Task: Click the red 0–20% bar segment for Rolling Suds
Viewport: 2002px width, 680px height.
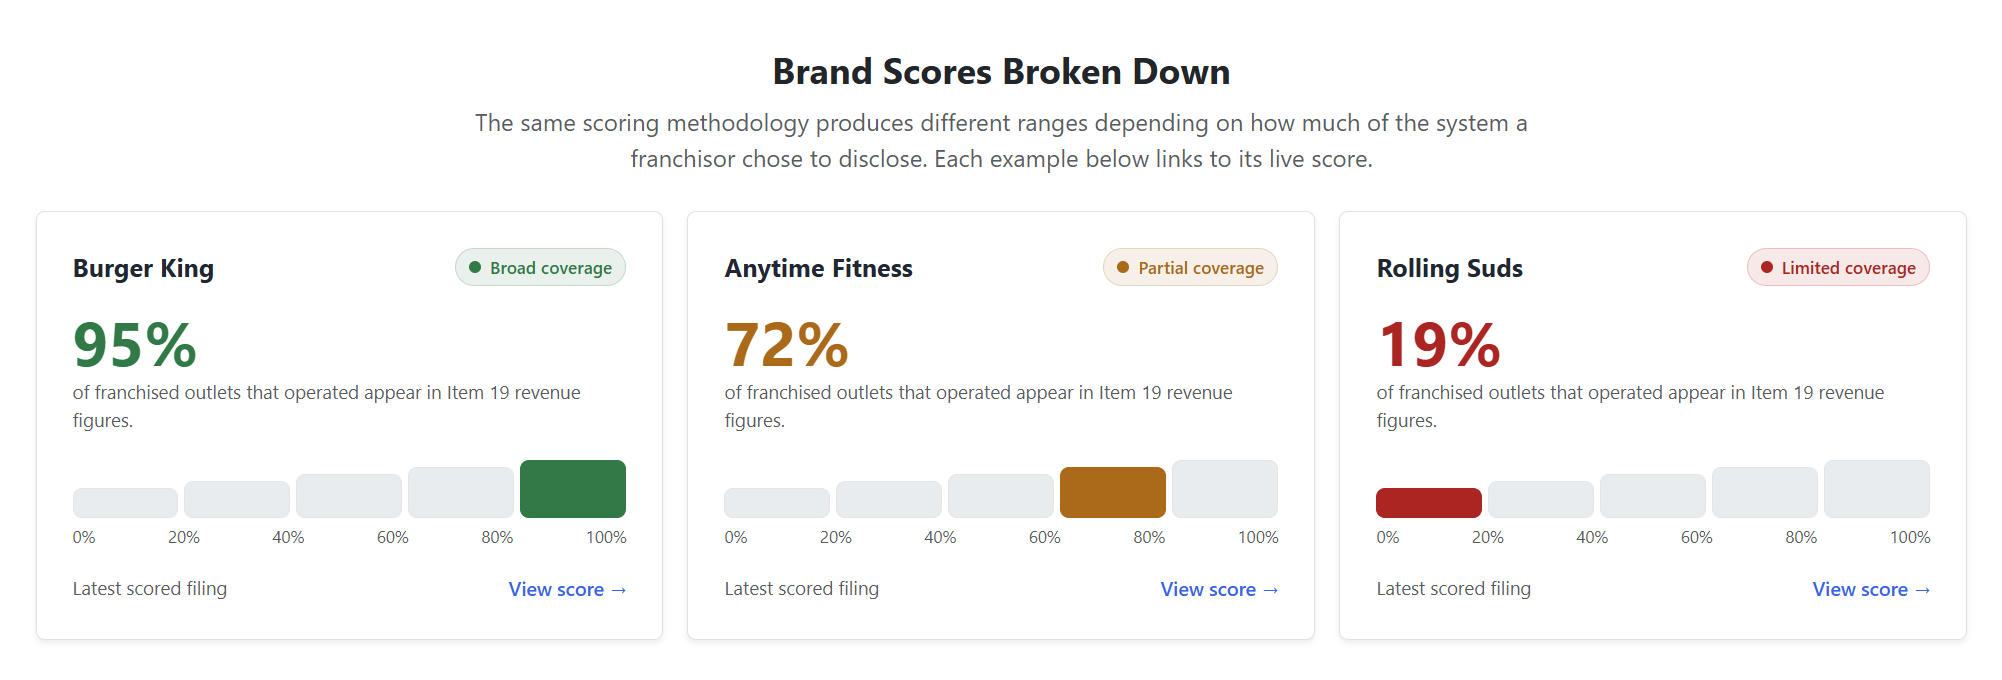Action: pos(1429,503)
